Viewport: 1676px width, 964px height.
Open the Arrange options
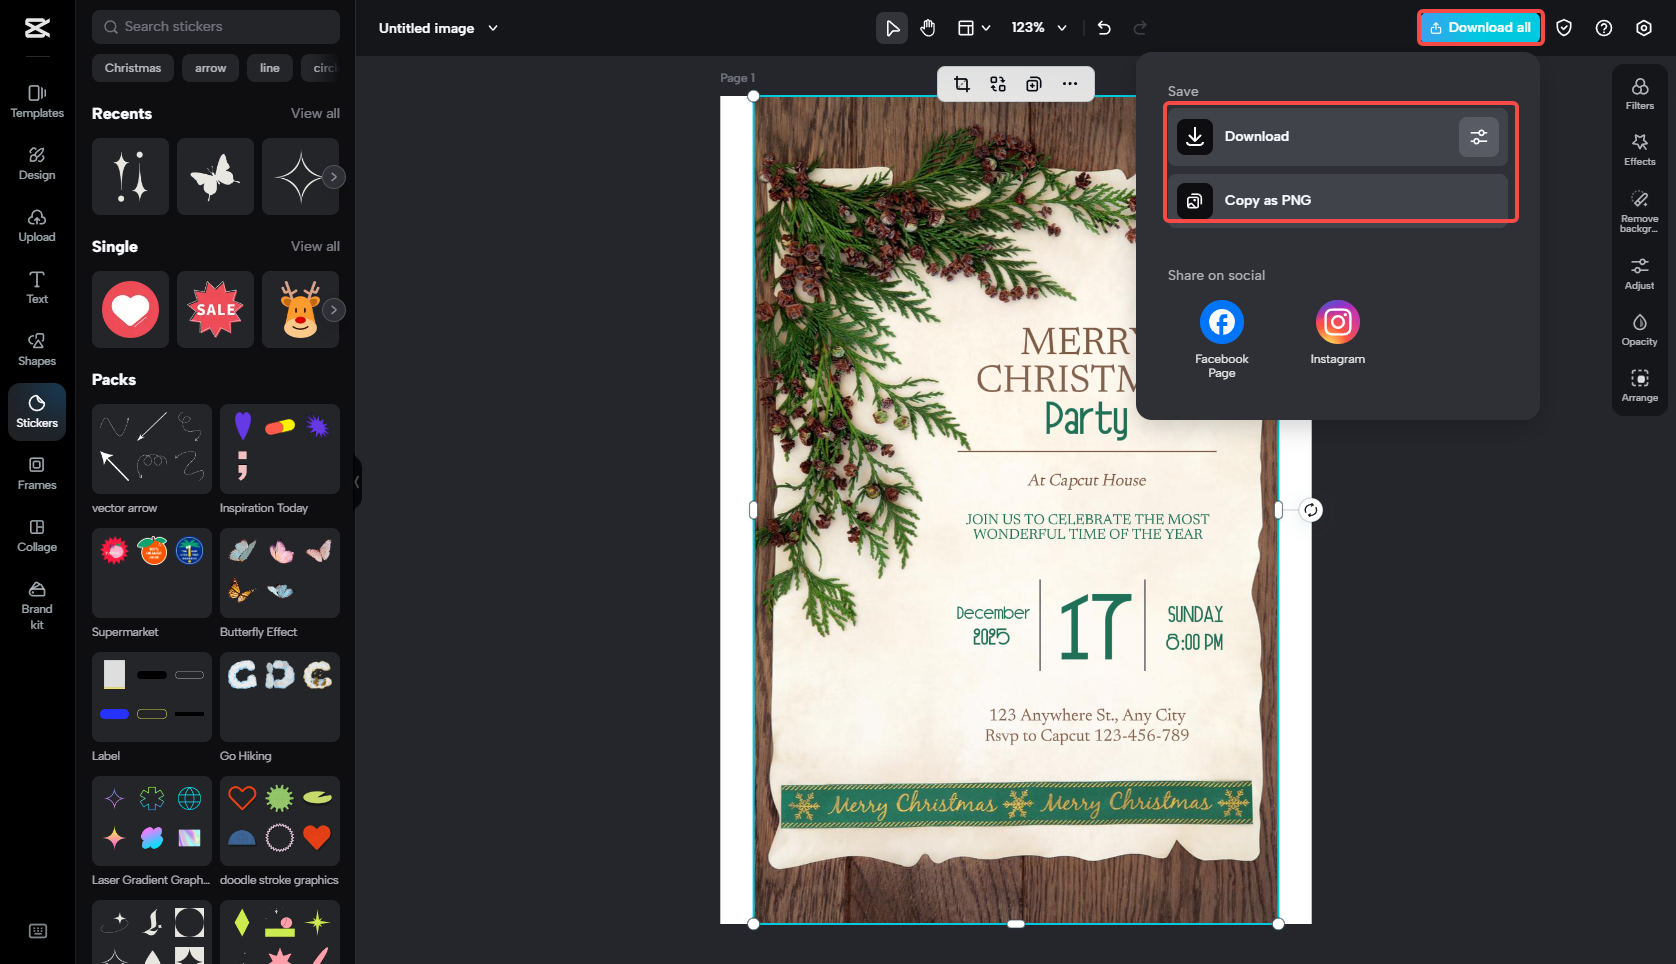coord(1639,386)
